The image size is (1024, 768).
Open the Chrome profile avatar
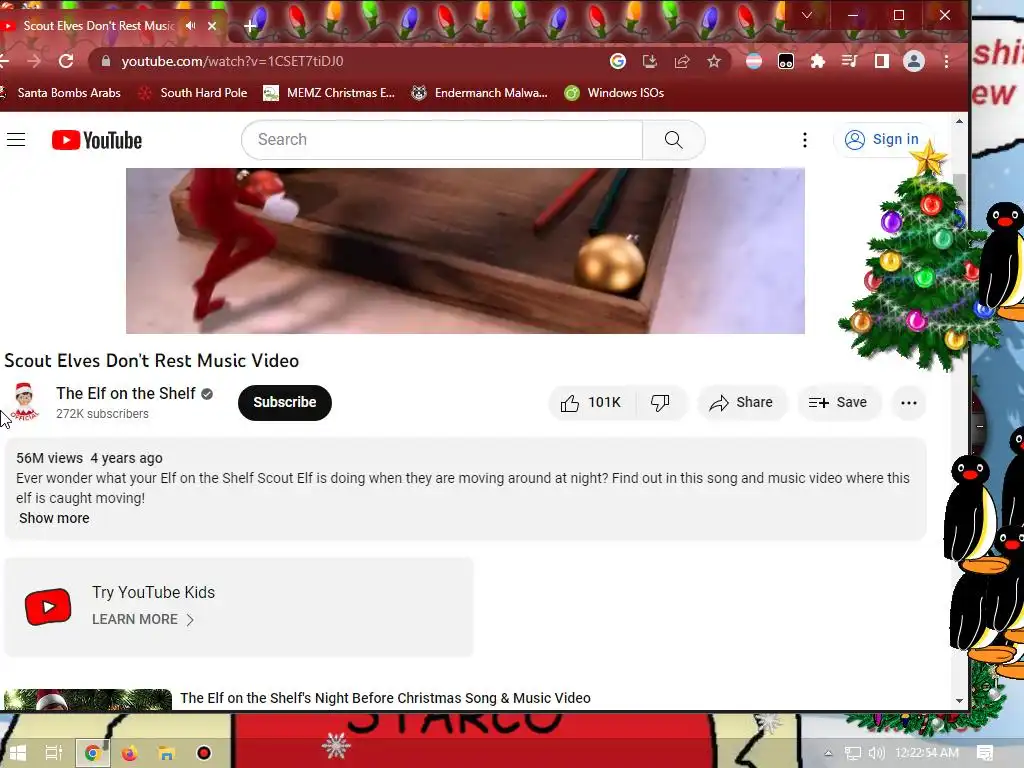pos(914,61)
